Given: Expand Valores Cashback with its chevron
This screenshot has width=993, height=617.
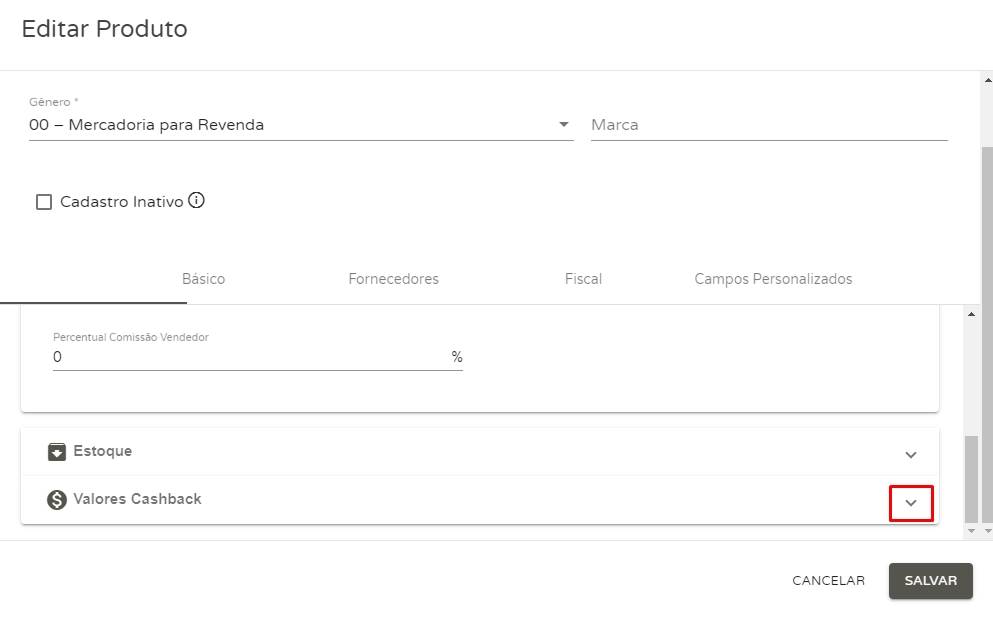Looking at the screenshot, I should coord(911,503).
